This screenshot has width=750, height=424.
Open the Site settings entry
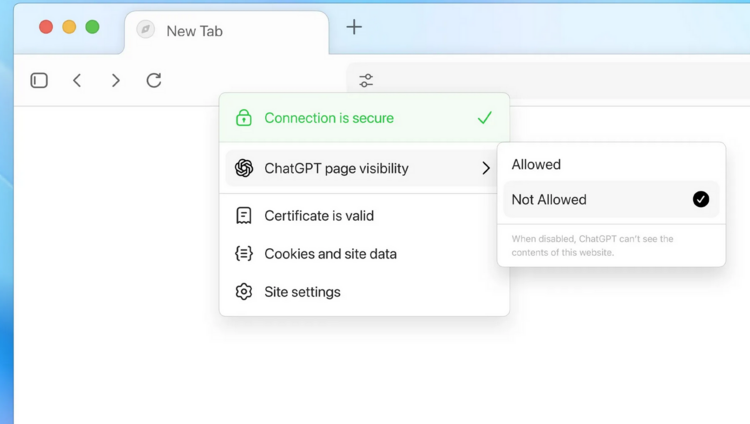pos(302,292)
